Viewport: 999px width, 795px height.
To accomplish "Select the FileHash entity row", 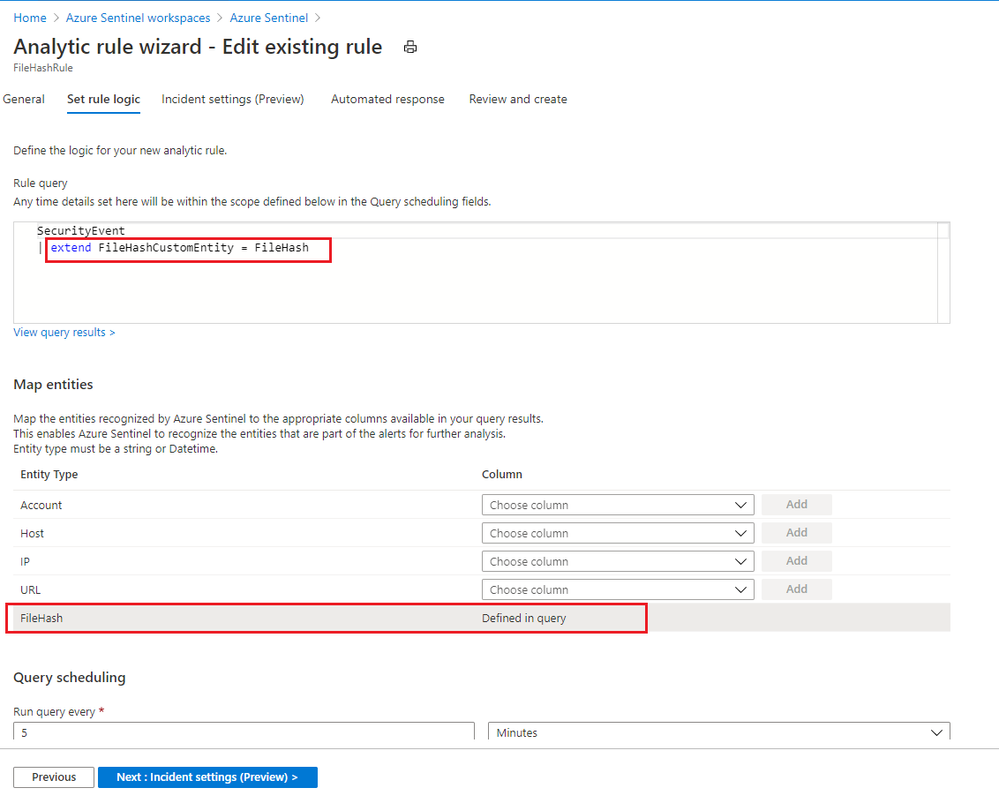I will [482, 618].
